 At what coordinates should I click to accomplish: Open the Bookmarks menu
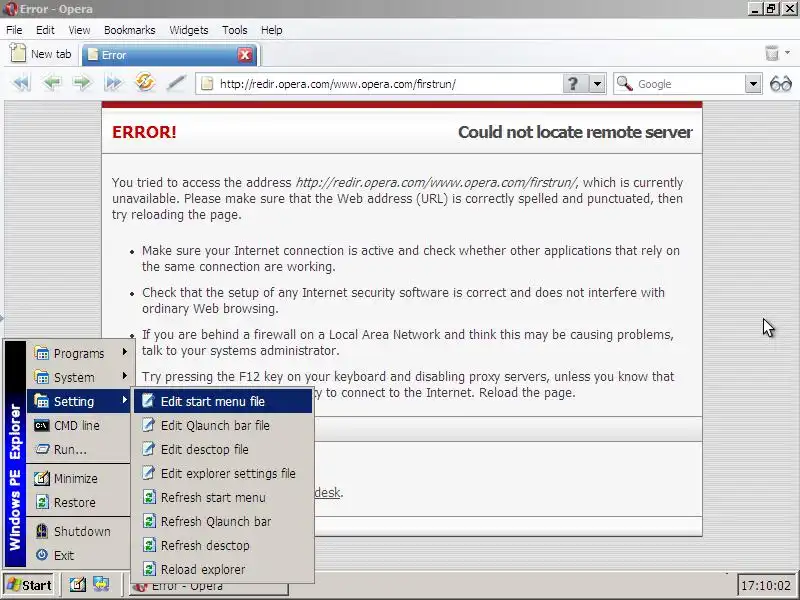click(x=130, y=30)
